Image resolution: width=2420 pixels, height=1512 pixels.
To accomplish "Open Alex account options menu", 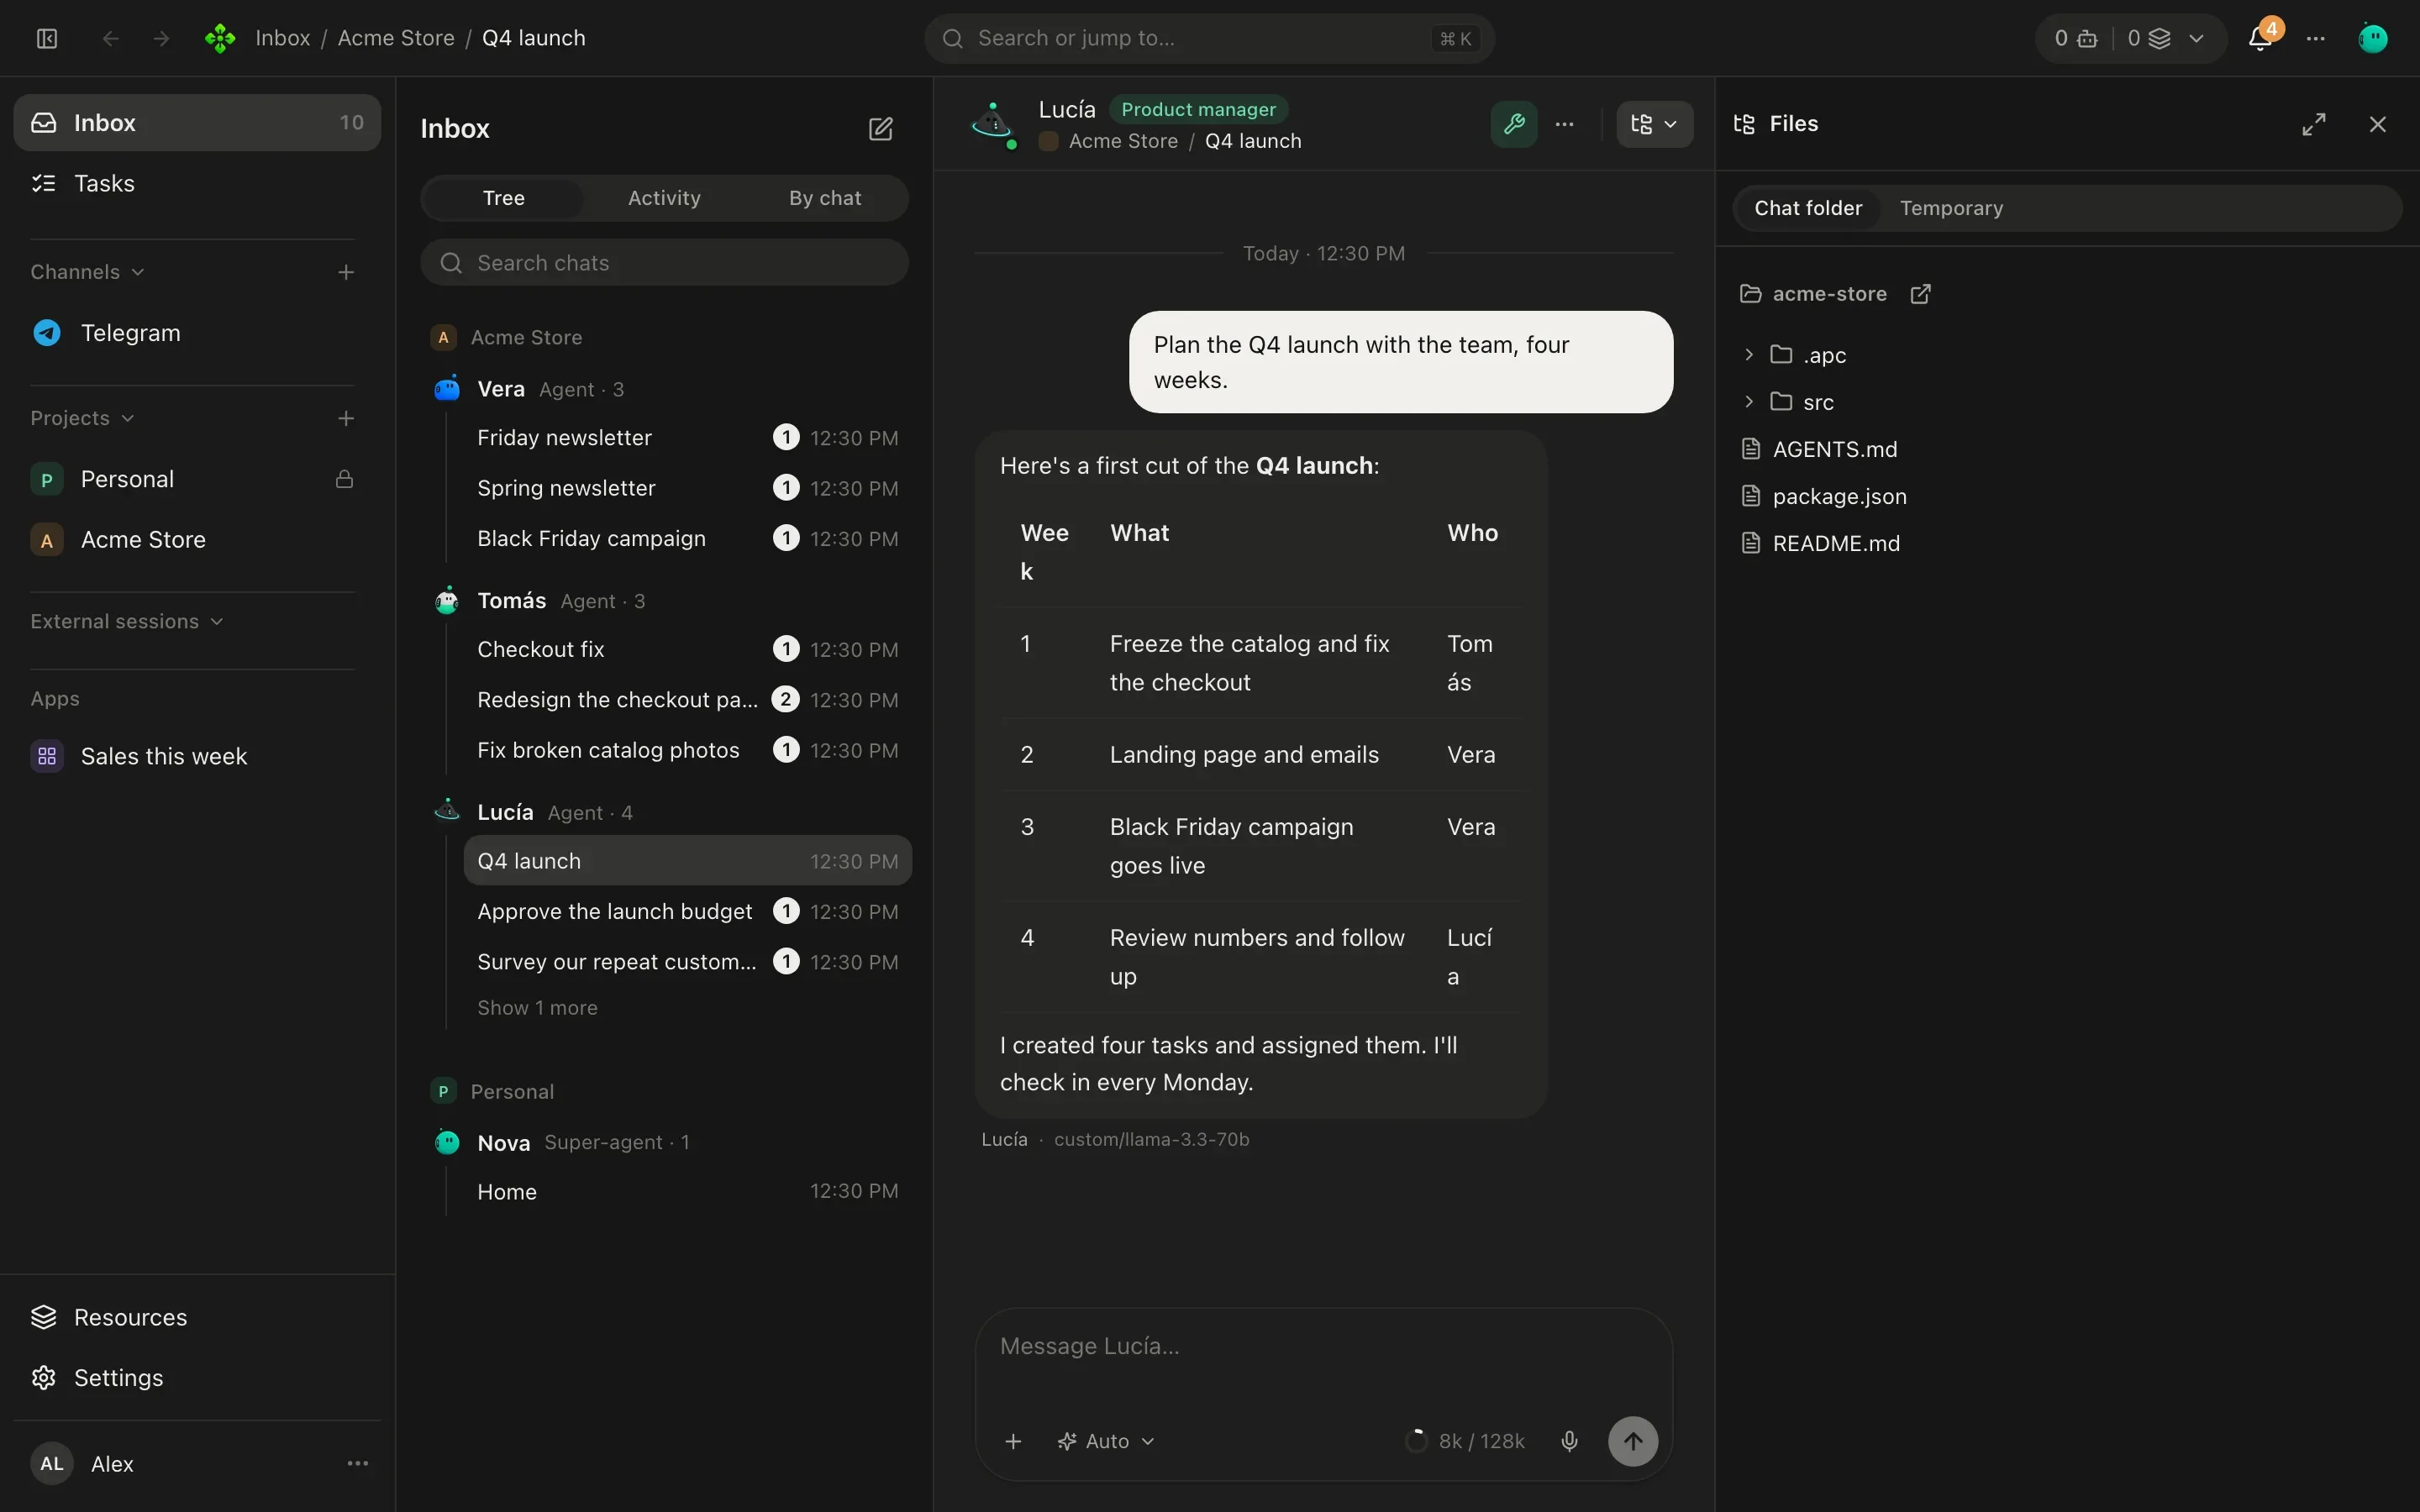I will point(357,1463).
